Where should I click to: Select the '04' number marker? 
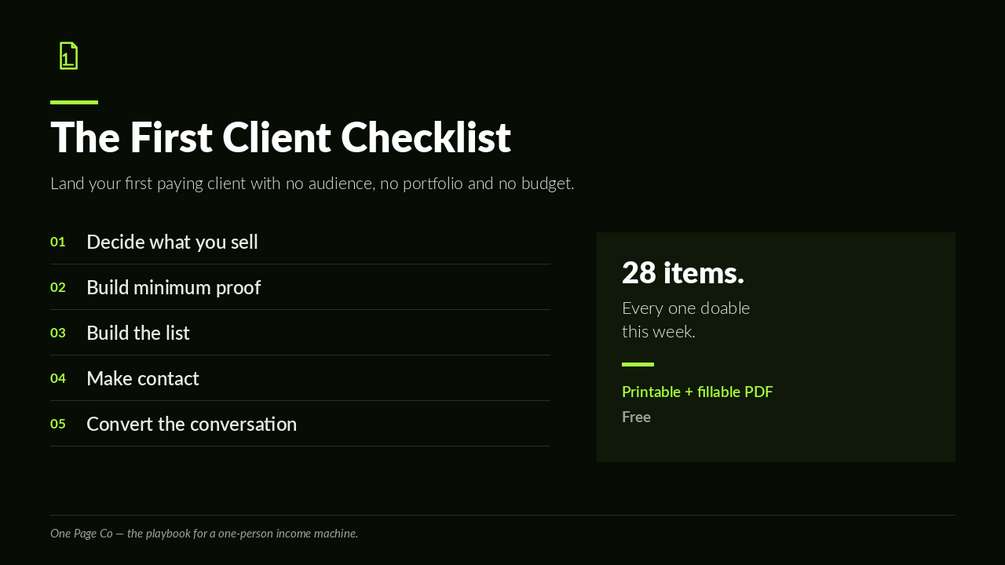[58, 379]
